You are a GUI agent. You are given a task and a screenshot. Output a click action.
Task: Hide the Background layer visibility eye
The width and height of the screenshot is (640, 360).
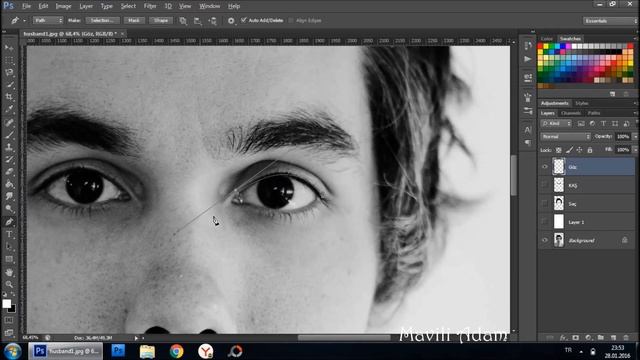coord(544,240)
